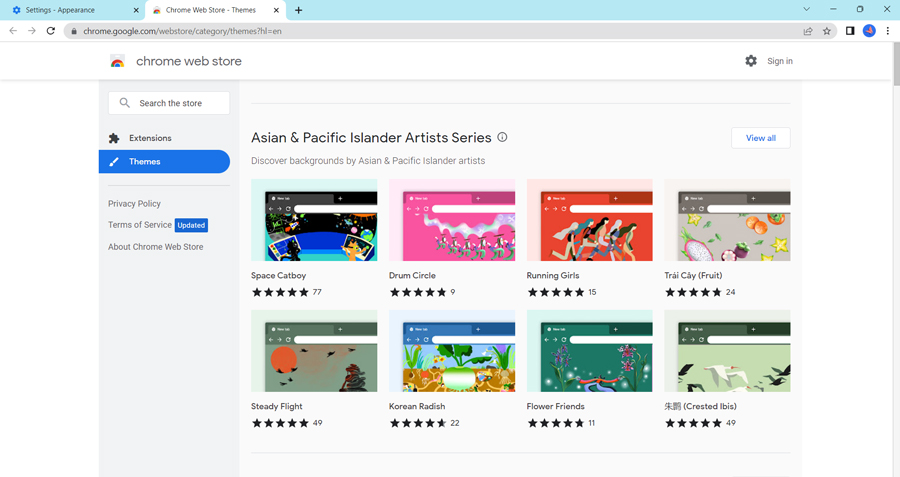Open the tab search chevron in title bar
Screen dimensions: 900x477
[806, 9]
